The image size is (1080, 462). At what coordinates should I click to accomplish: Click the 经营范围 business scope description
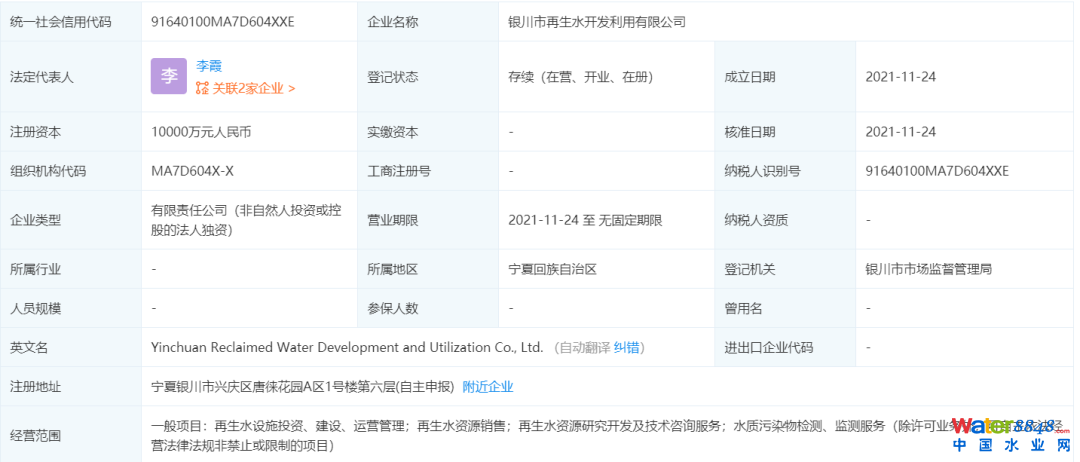520,435
